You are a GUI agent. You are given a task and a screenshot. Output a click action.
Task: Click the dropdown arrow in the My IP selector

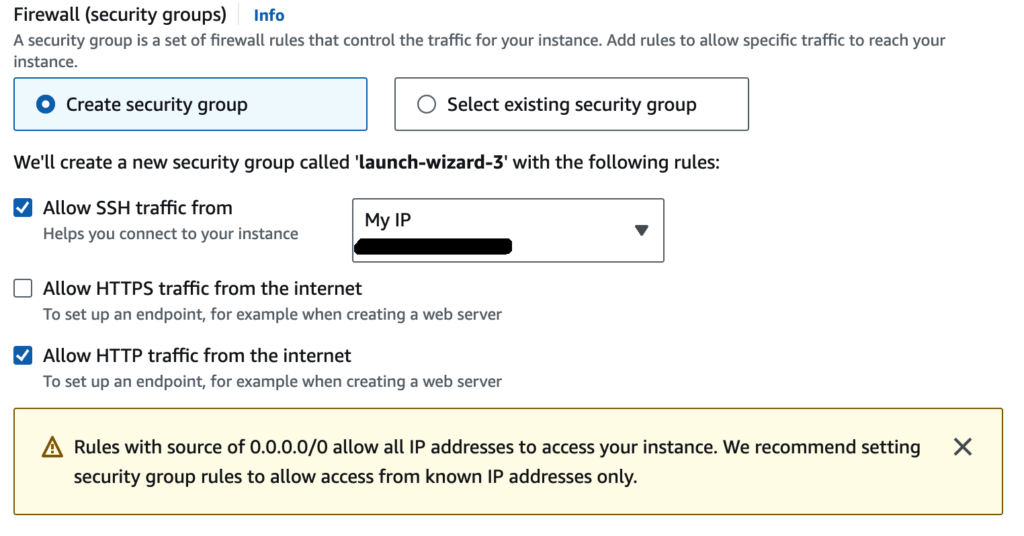coord(641,230)
